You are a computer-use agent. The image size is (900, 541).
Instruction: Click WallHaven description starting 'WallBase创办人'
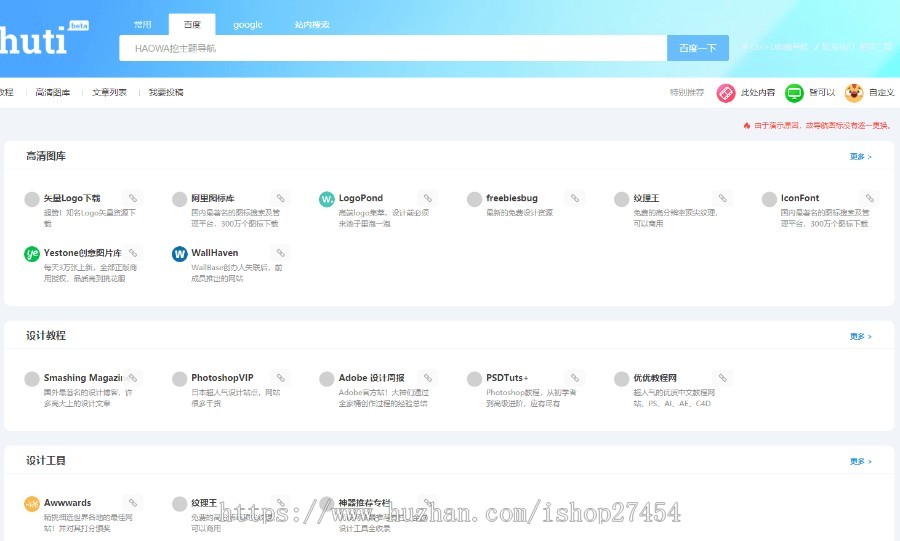coord(236,273)
